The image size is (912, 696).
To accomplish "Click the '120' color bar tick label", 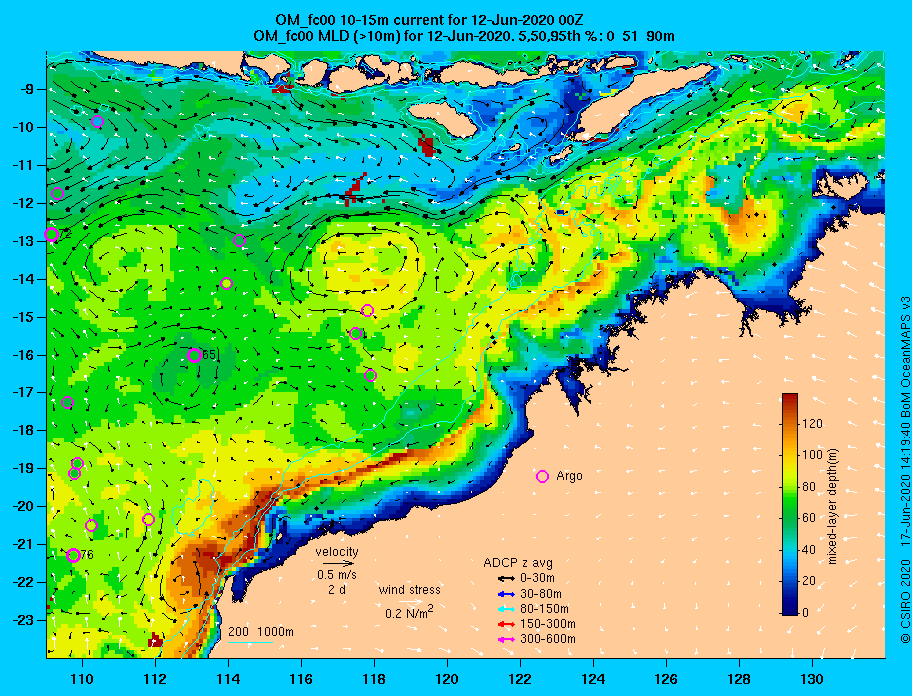I will [x=813, y=424].
